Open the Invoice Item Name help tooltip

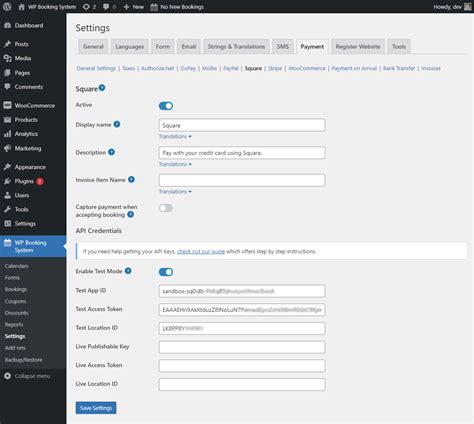click(x=131, y=179)
